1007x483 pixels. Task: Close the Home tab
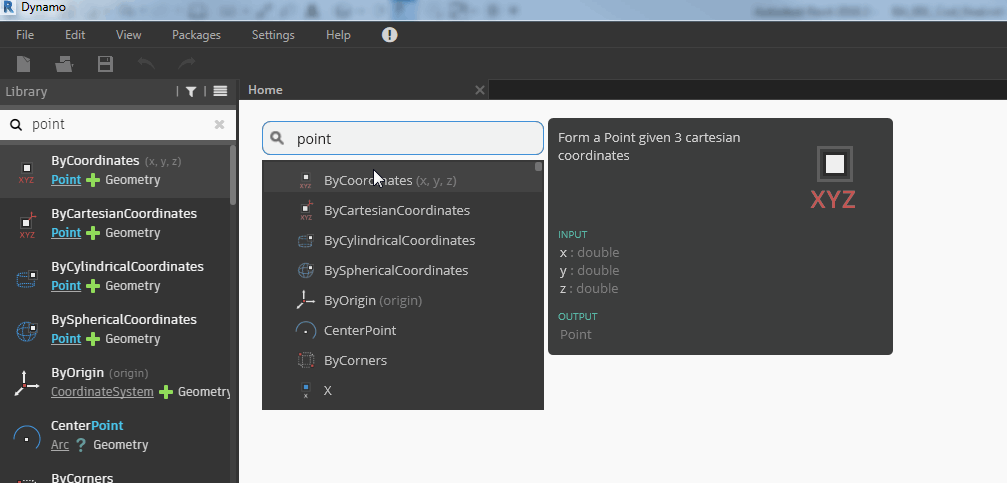pos(479,90)
